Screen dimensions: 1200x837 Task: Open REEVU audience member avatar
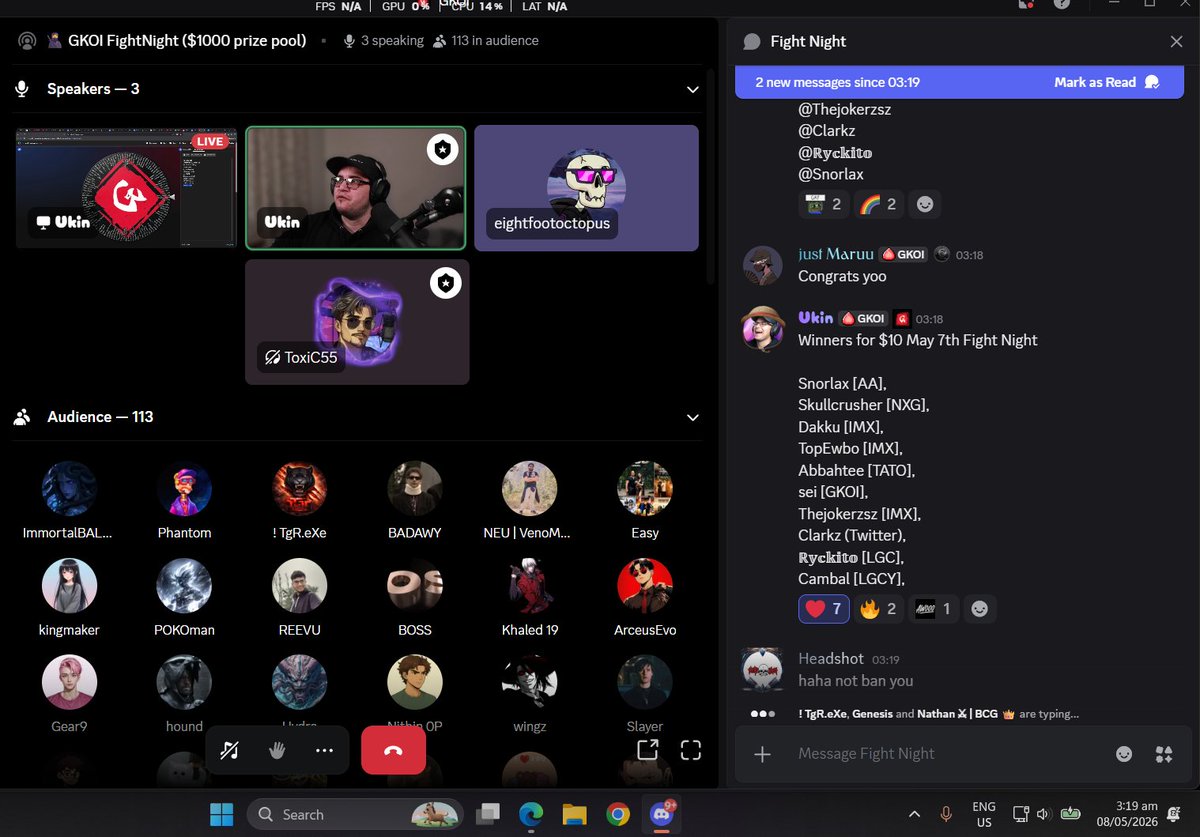pos(300,586)
